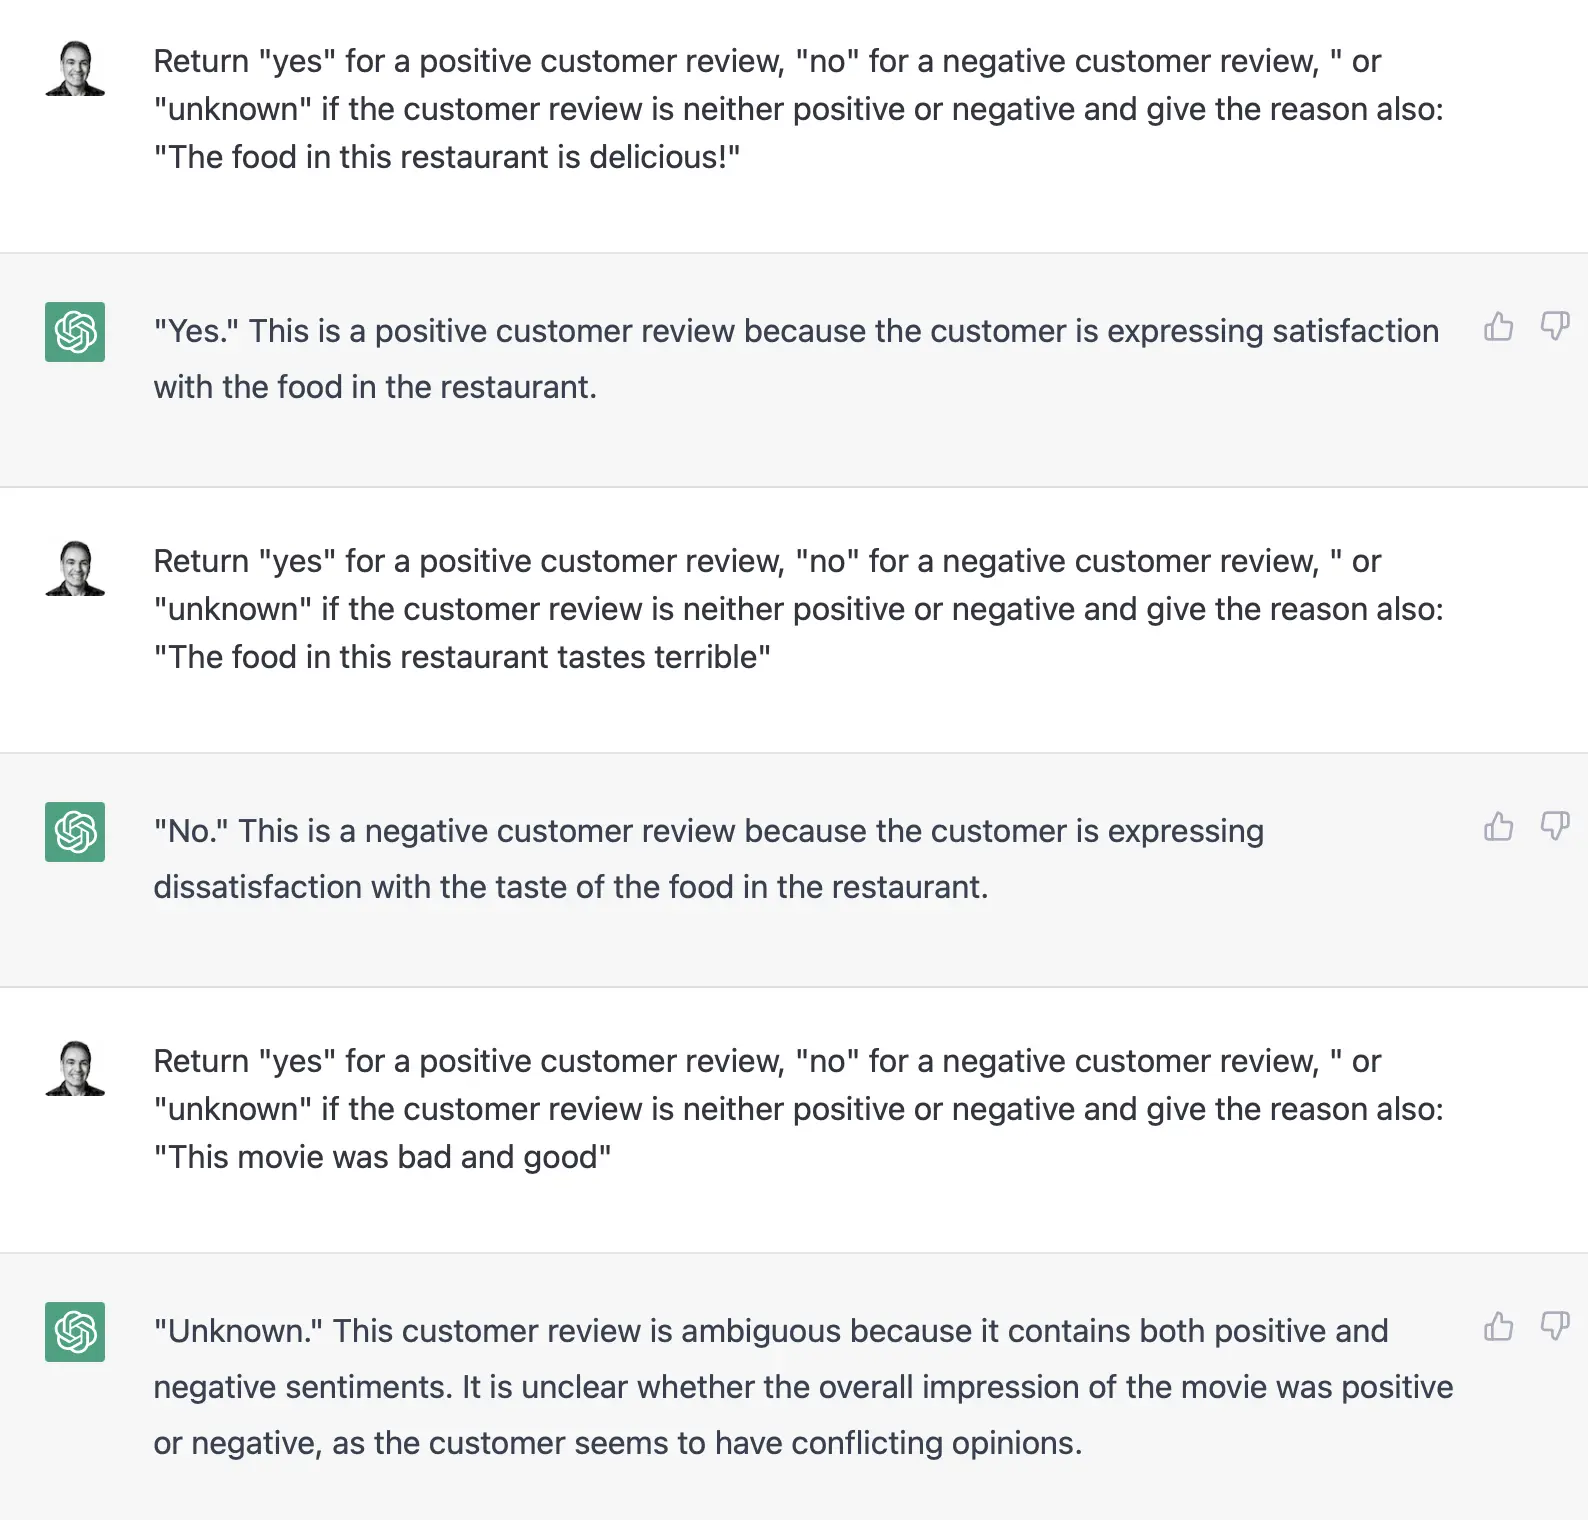The height and width of the screenshot is (1520, 1588).
Task: Click the prompt text "This movie was bad and good"
Action: coord(382,1157)
